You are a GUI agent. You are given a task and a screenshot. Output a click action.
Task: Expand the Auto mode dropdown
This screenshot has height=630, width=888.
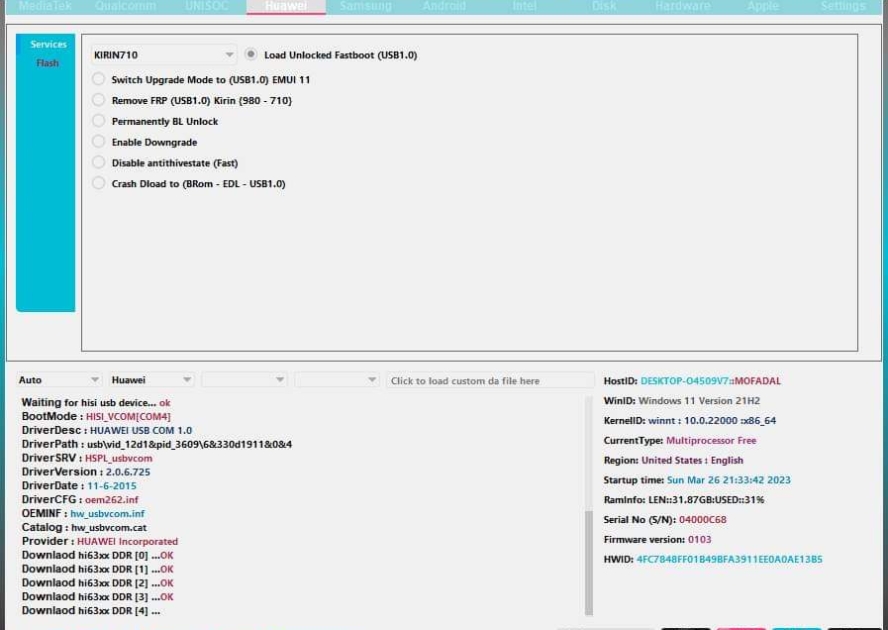[x=59, y=380]
